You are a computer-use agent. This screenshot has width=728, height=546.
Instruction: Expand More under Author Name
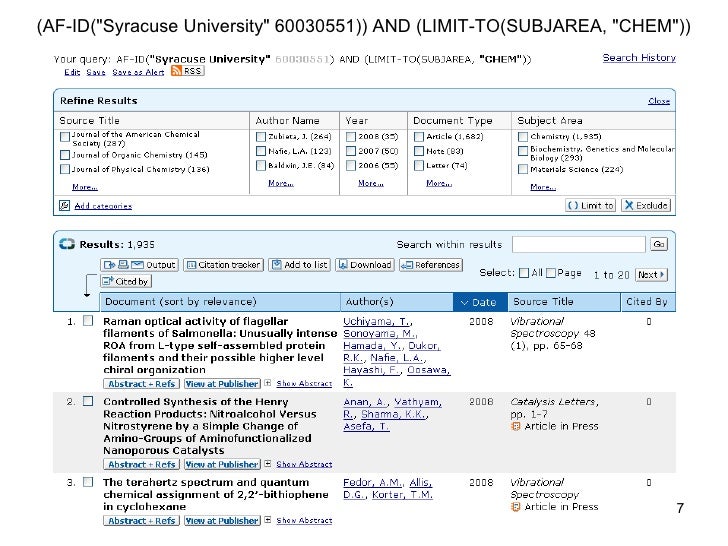tap(281, 183)
